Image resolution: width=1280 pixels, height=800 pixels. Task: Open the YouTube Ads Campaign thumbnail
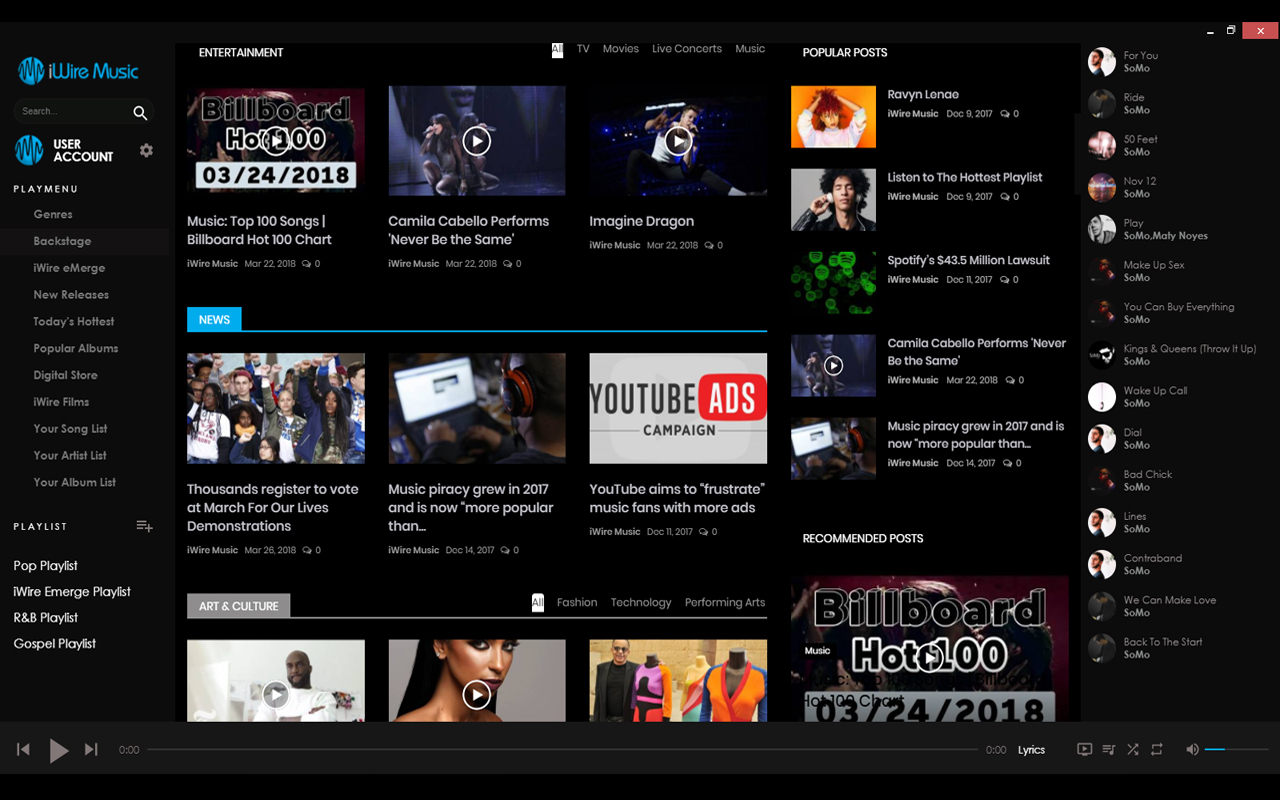pyautogui.click(x=678, y=408)
